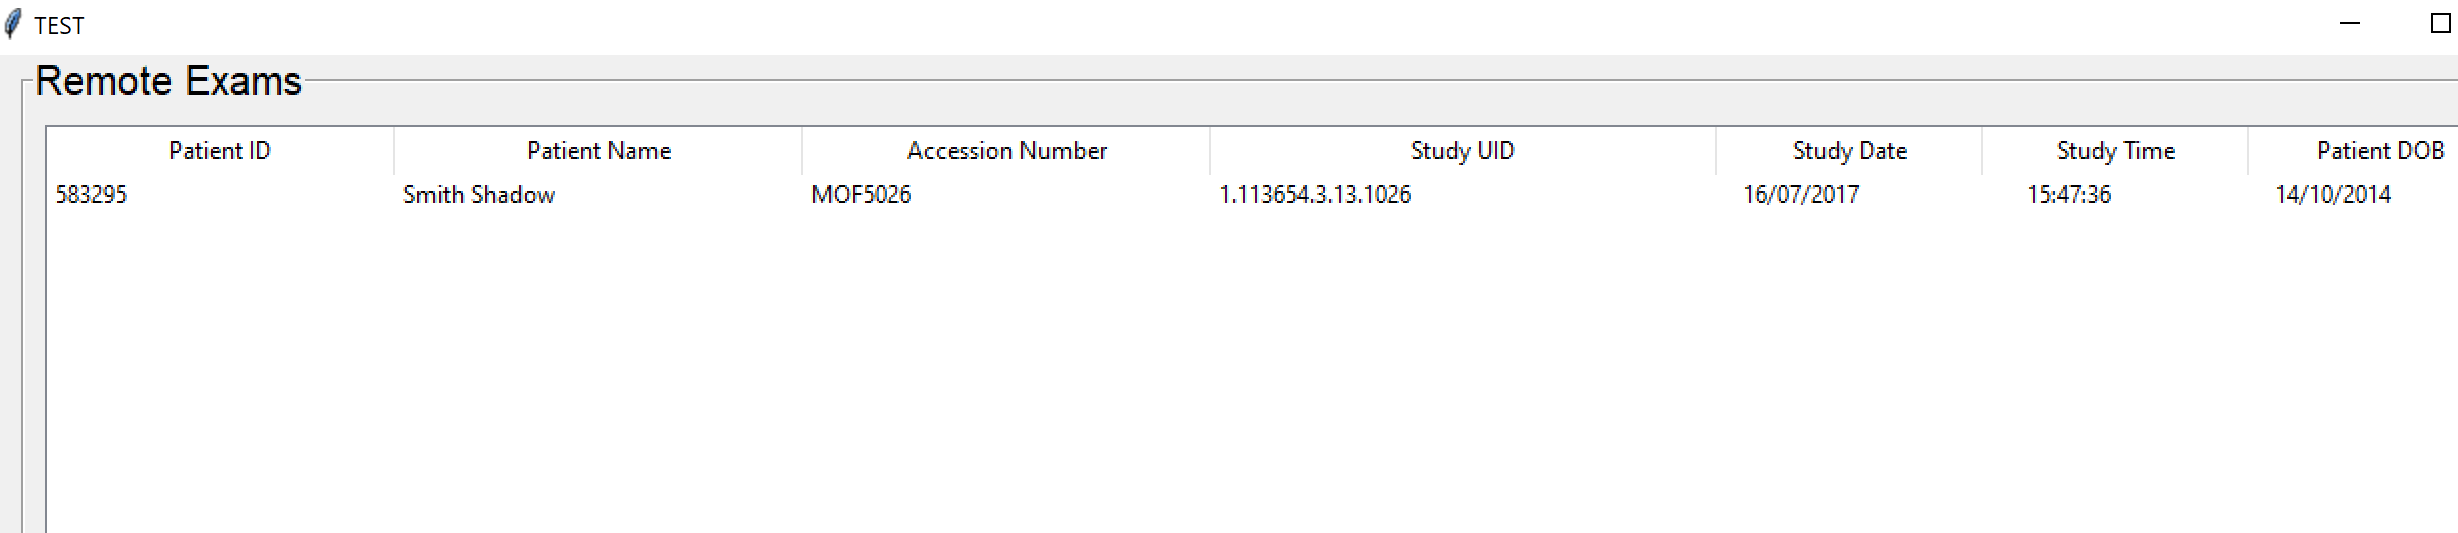Click the Smith Shadow patient name cell

pyautogui.click(x=479, y=195)
